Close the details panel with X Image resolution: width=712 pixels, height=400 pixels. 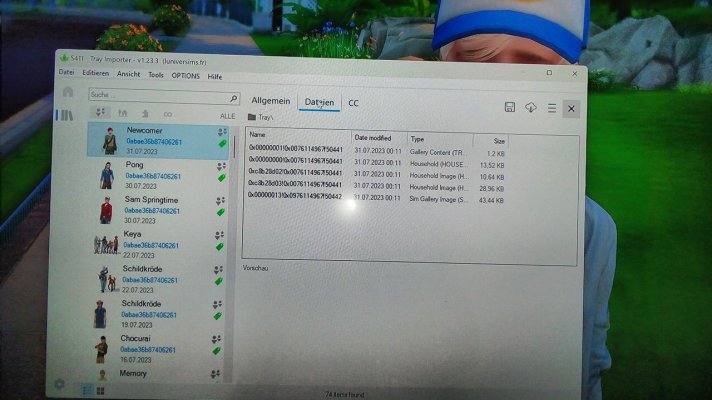point(571,109)
